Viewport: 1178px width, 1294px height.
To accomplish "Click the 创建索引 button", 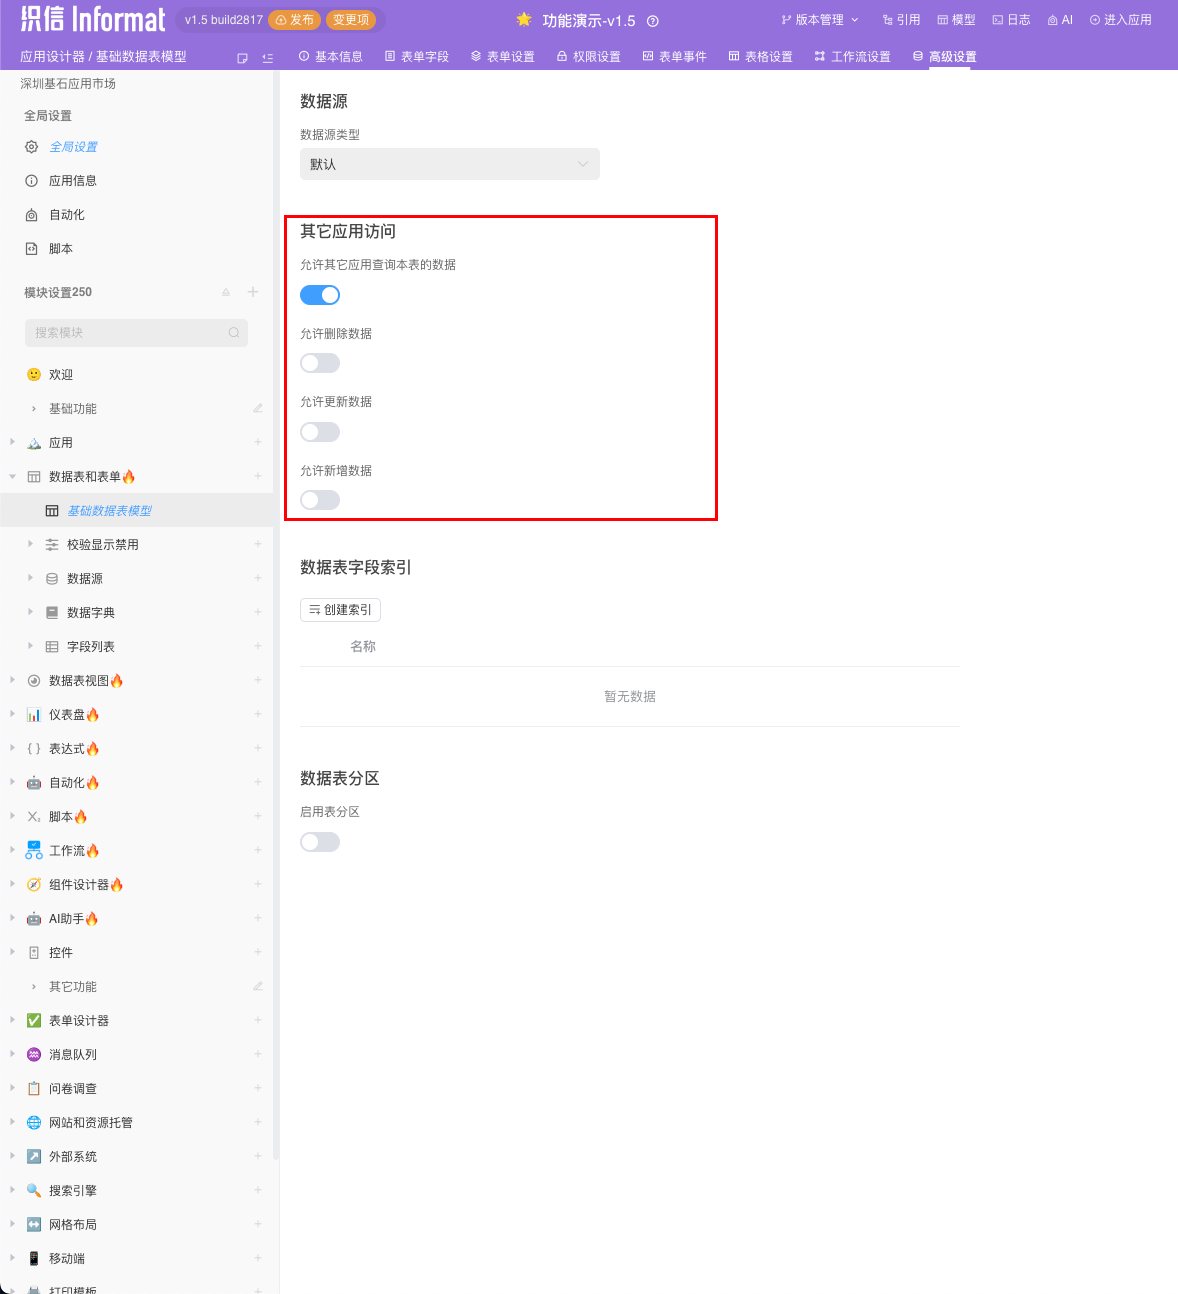I will (x=340, y=609).
